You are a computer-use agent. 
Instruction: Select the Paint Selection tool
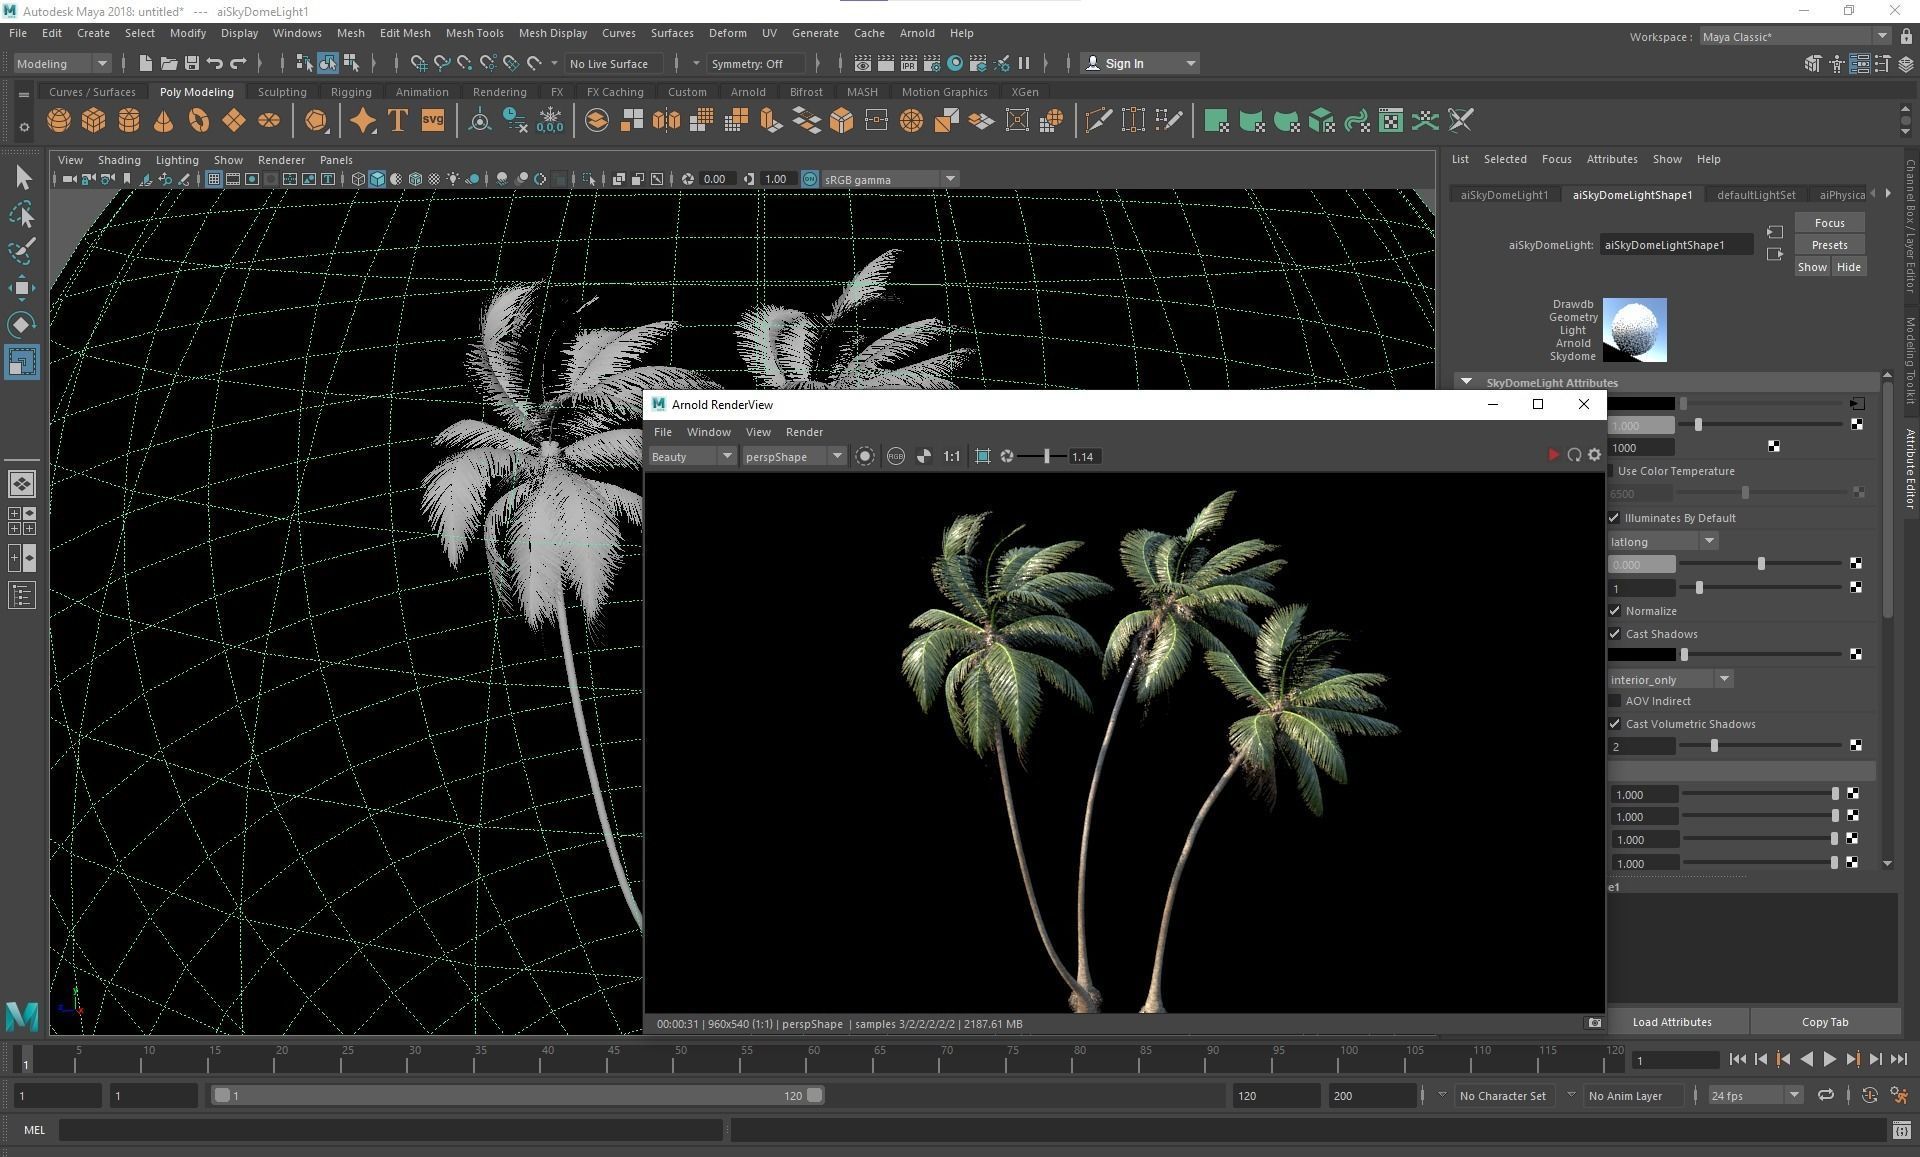click(22, 251)
